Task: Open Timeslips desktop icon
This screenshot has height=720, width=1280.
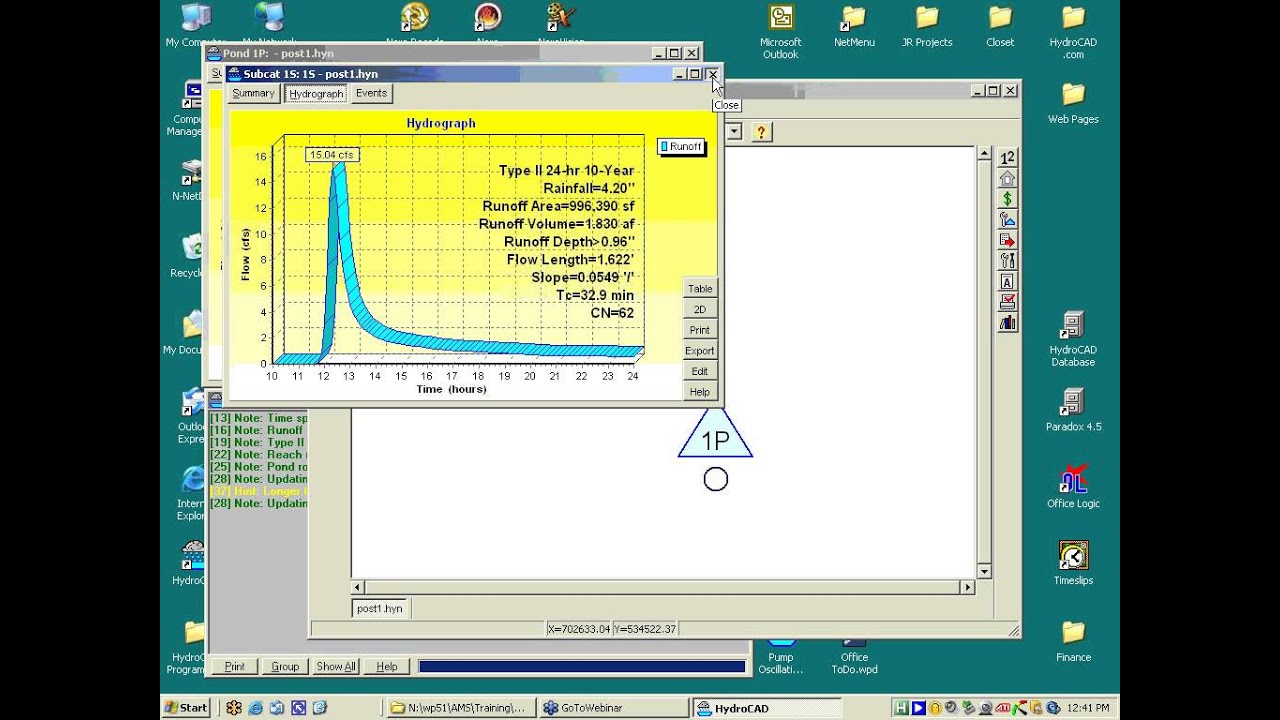Action: pos(1073,562)
